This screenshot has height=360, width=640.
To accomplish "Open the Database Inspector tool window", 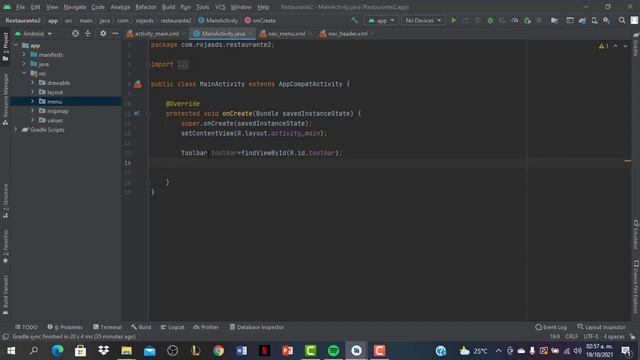I will point(257,327).
